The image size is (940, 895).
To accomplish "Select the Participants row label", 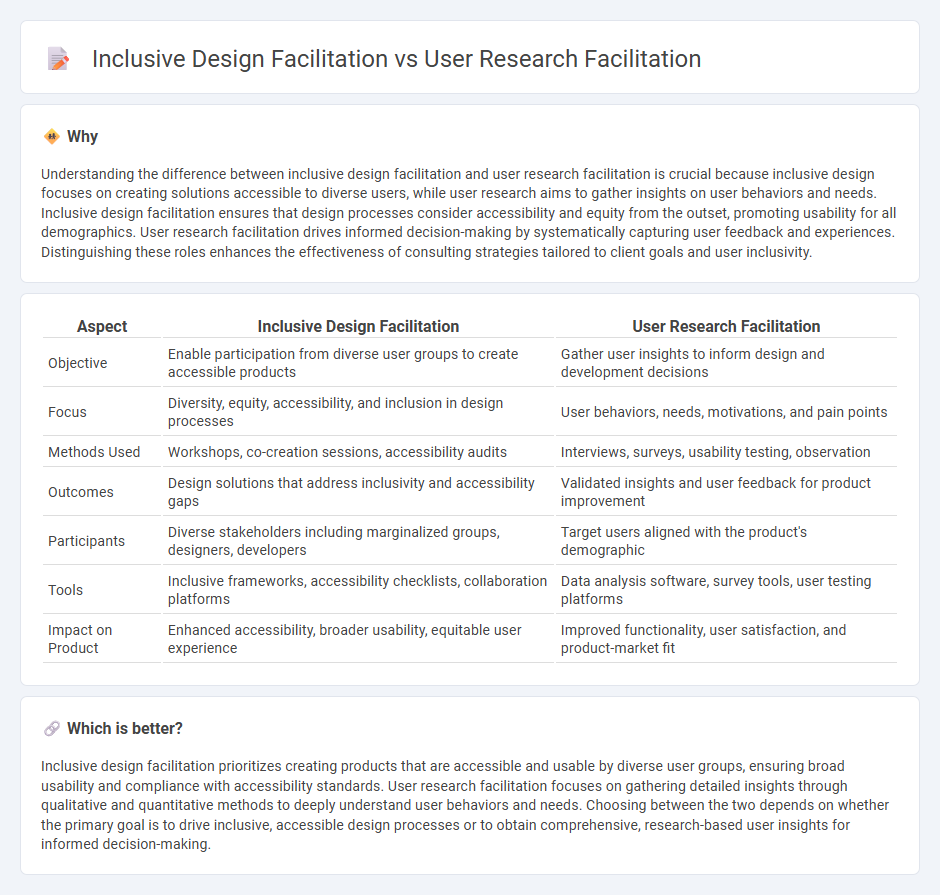I will [x=86, y=541].
